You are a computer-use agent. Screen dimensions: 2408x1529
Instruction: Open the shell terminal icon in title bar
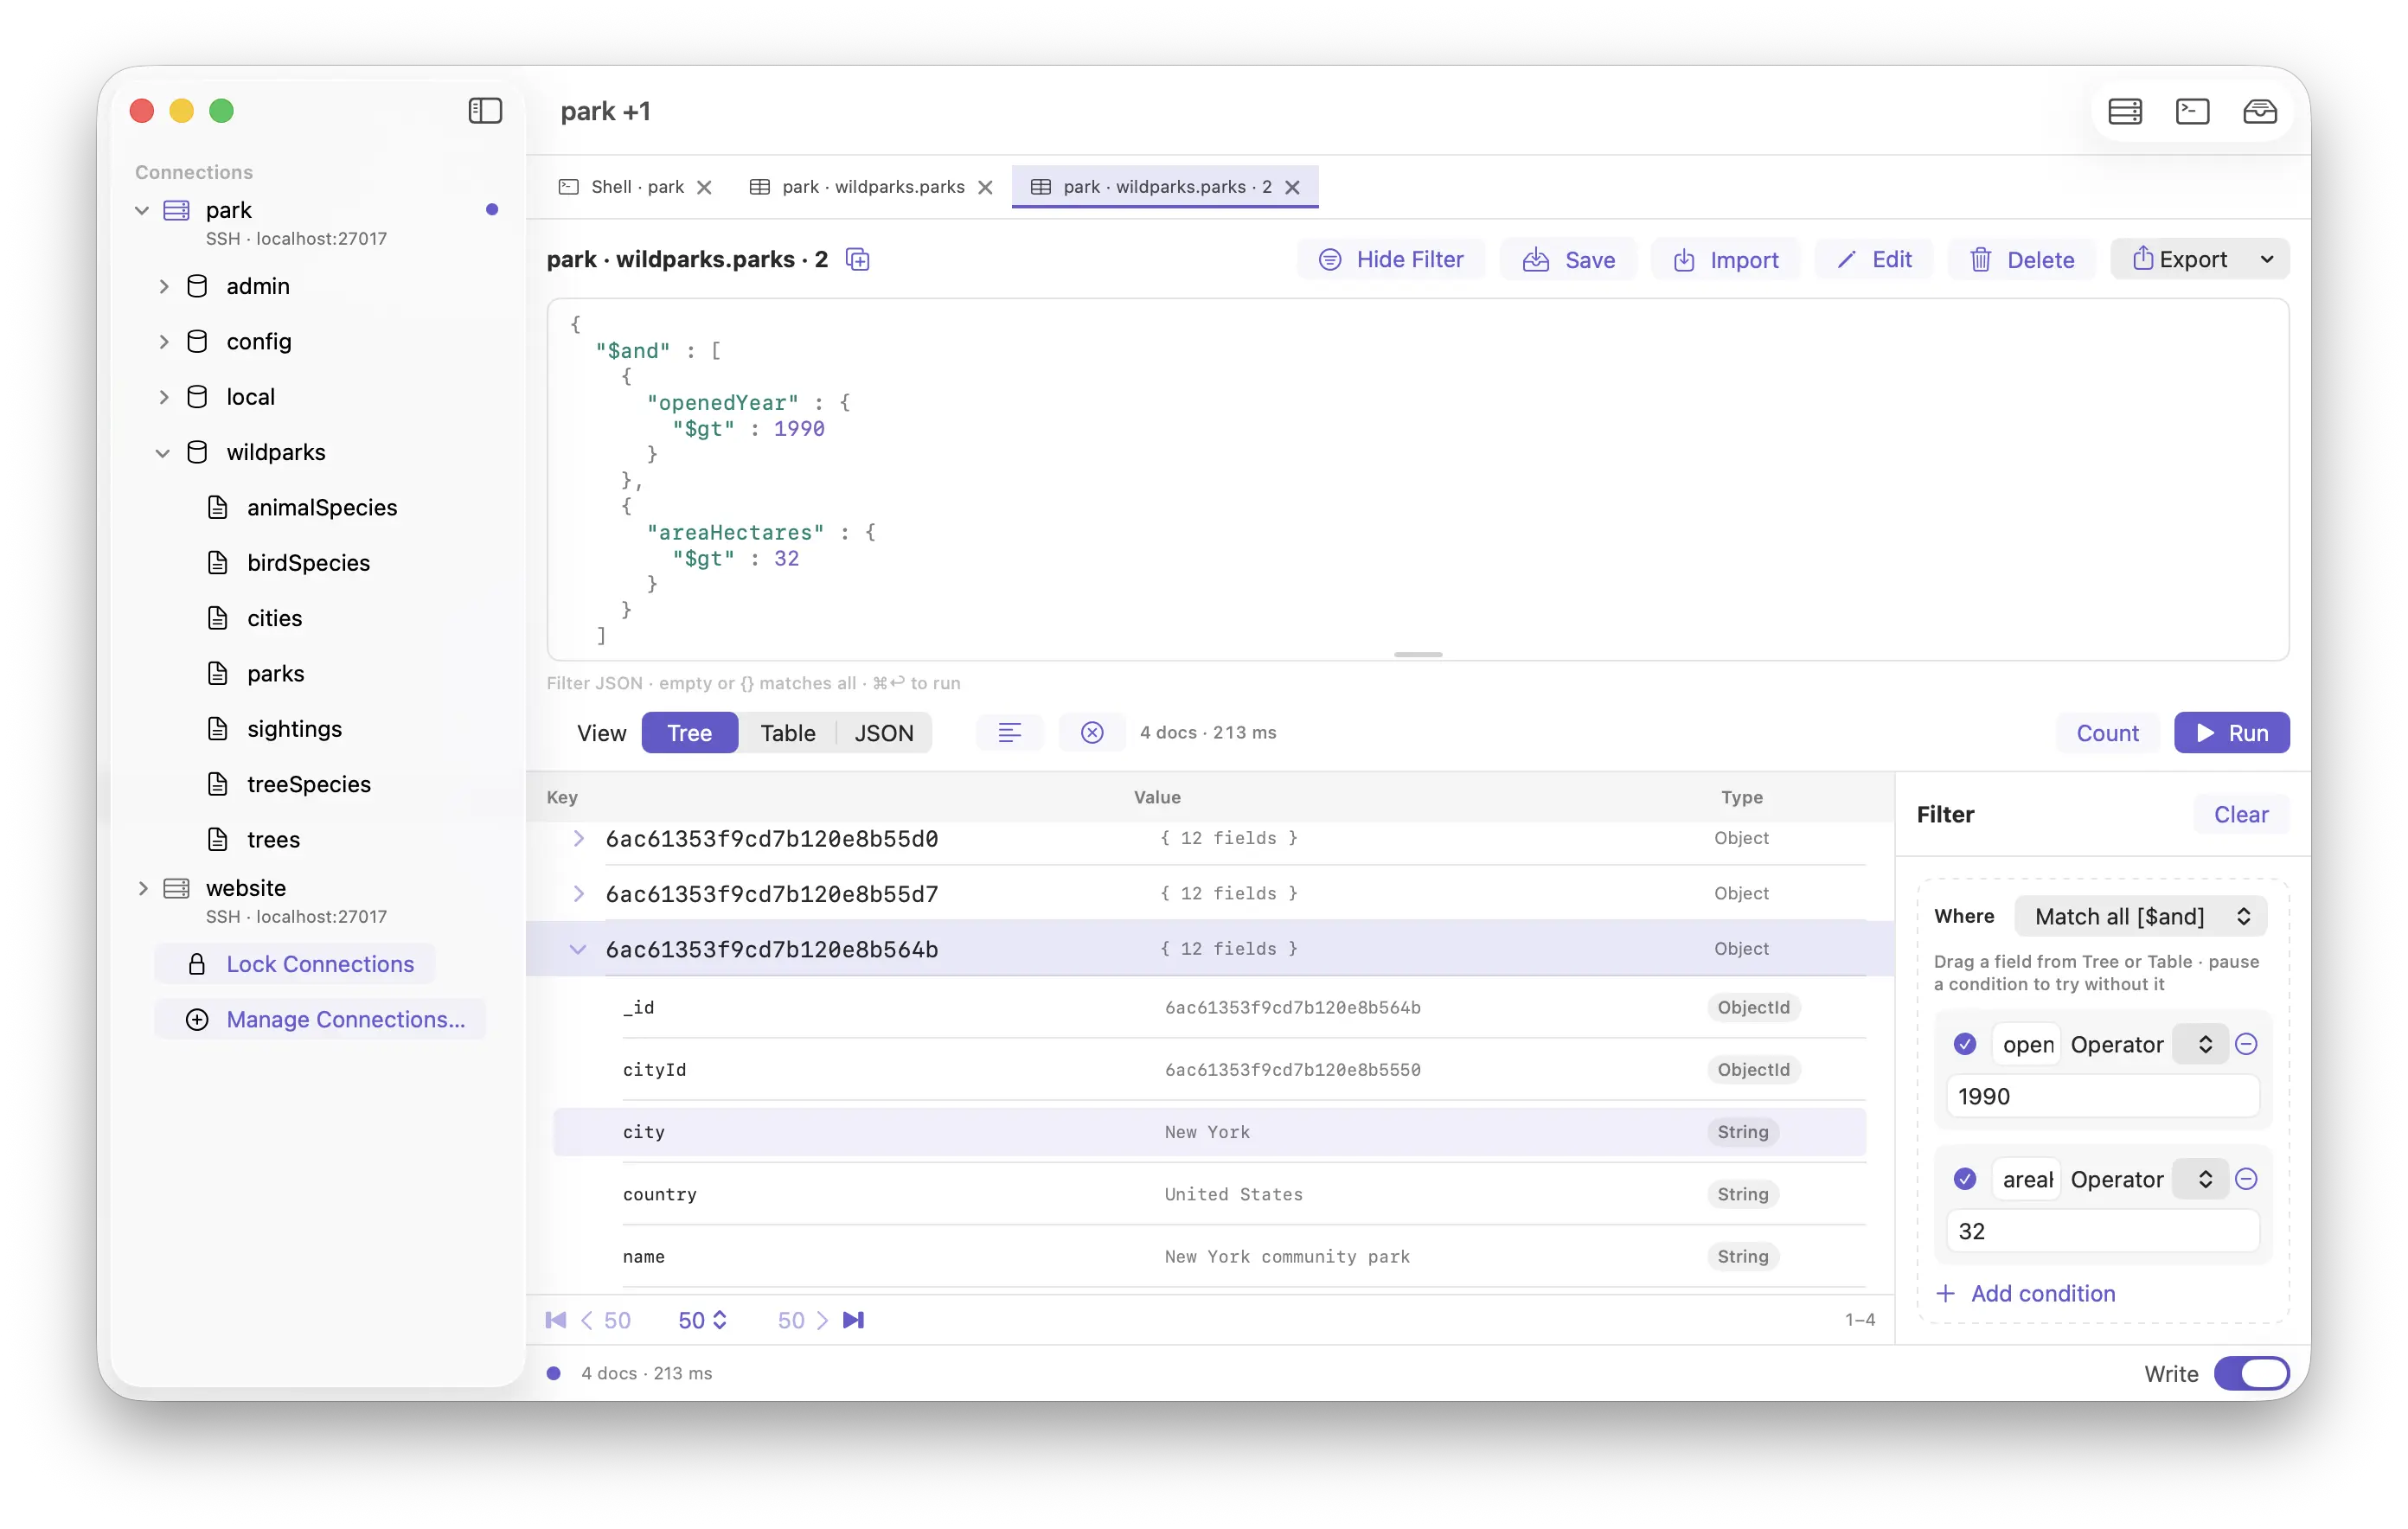2192,111
